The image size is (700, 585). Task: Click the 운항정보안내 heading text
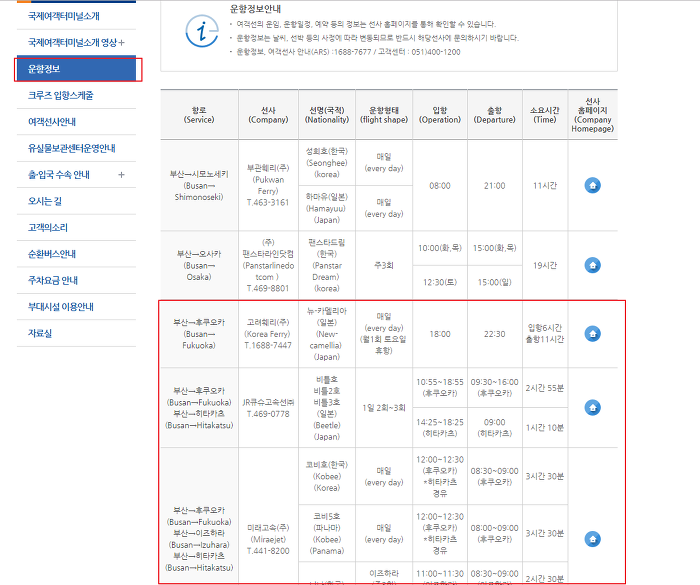click(x=255, y=8)
